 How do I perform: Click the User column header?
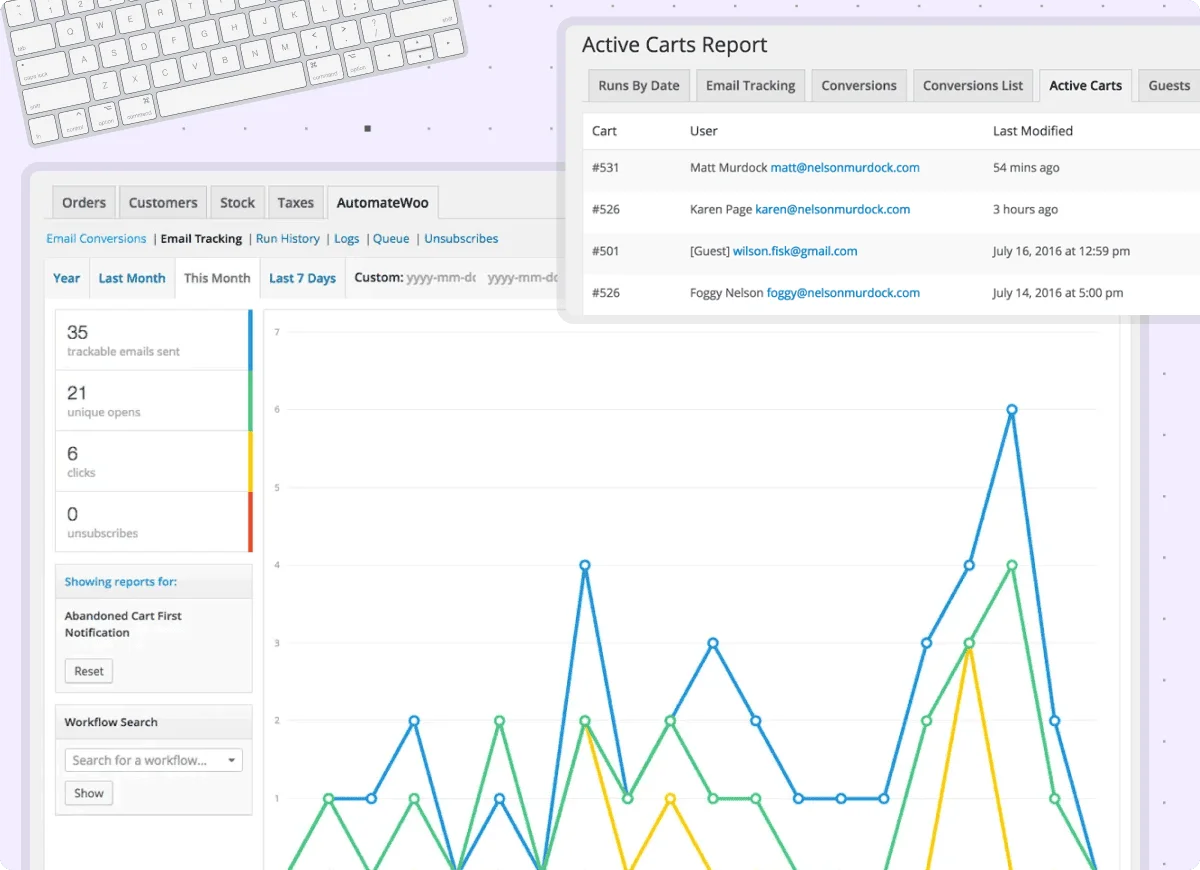tap(704, 131)
